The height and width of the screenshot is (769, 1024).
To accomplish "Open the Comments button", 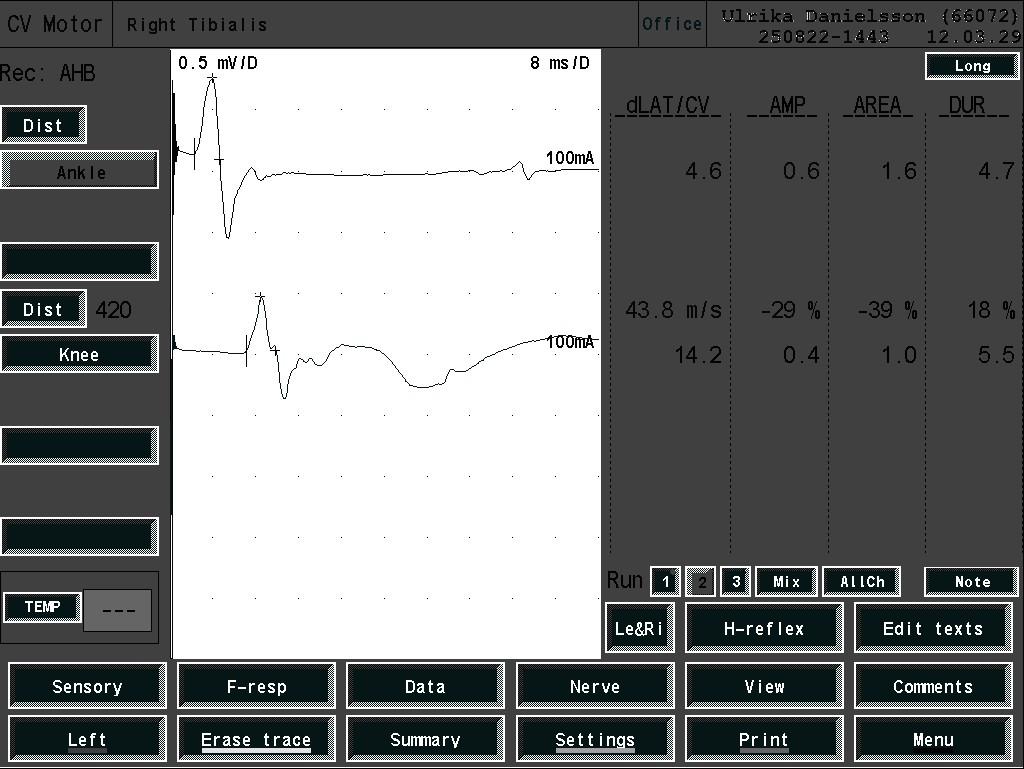I will [933, 686].
